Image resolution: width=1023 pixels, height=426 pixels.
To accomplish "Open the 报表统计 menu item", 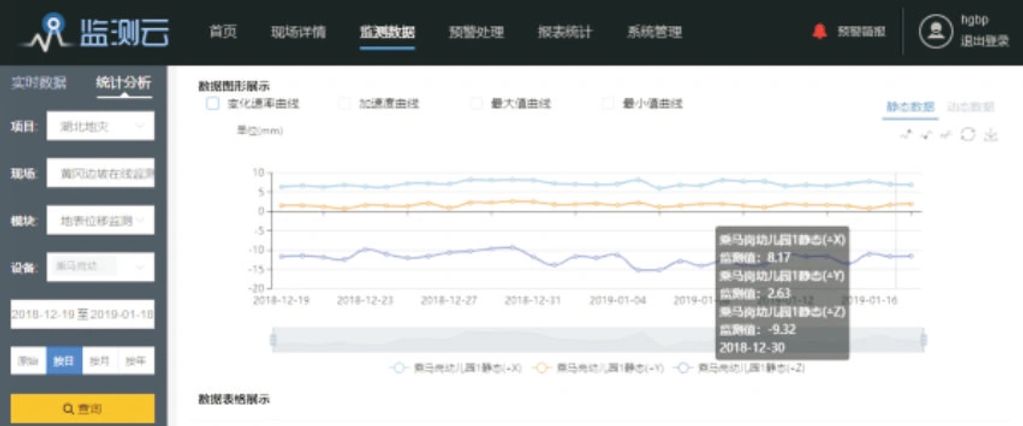I will click(565, 32).
